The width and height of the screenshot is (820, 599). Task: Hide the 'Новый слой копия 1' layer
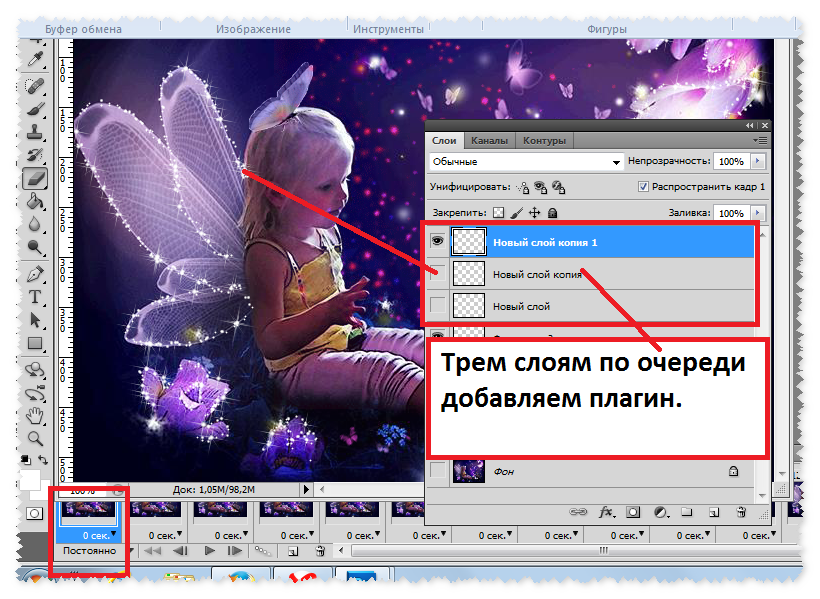point(437,241)
